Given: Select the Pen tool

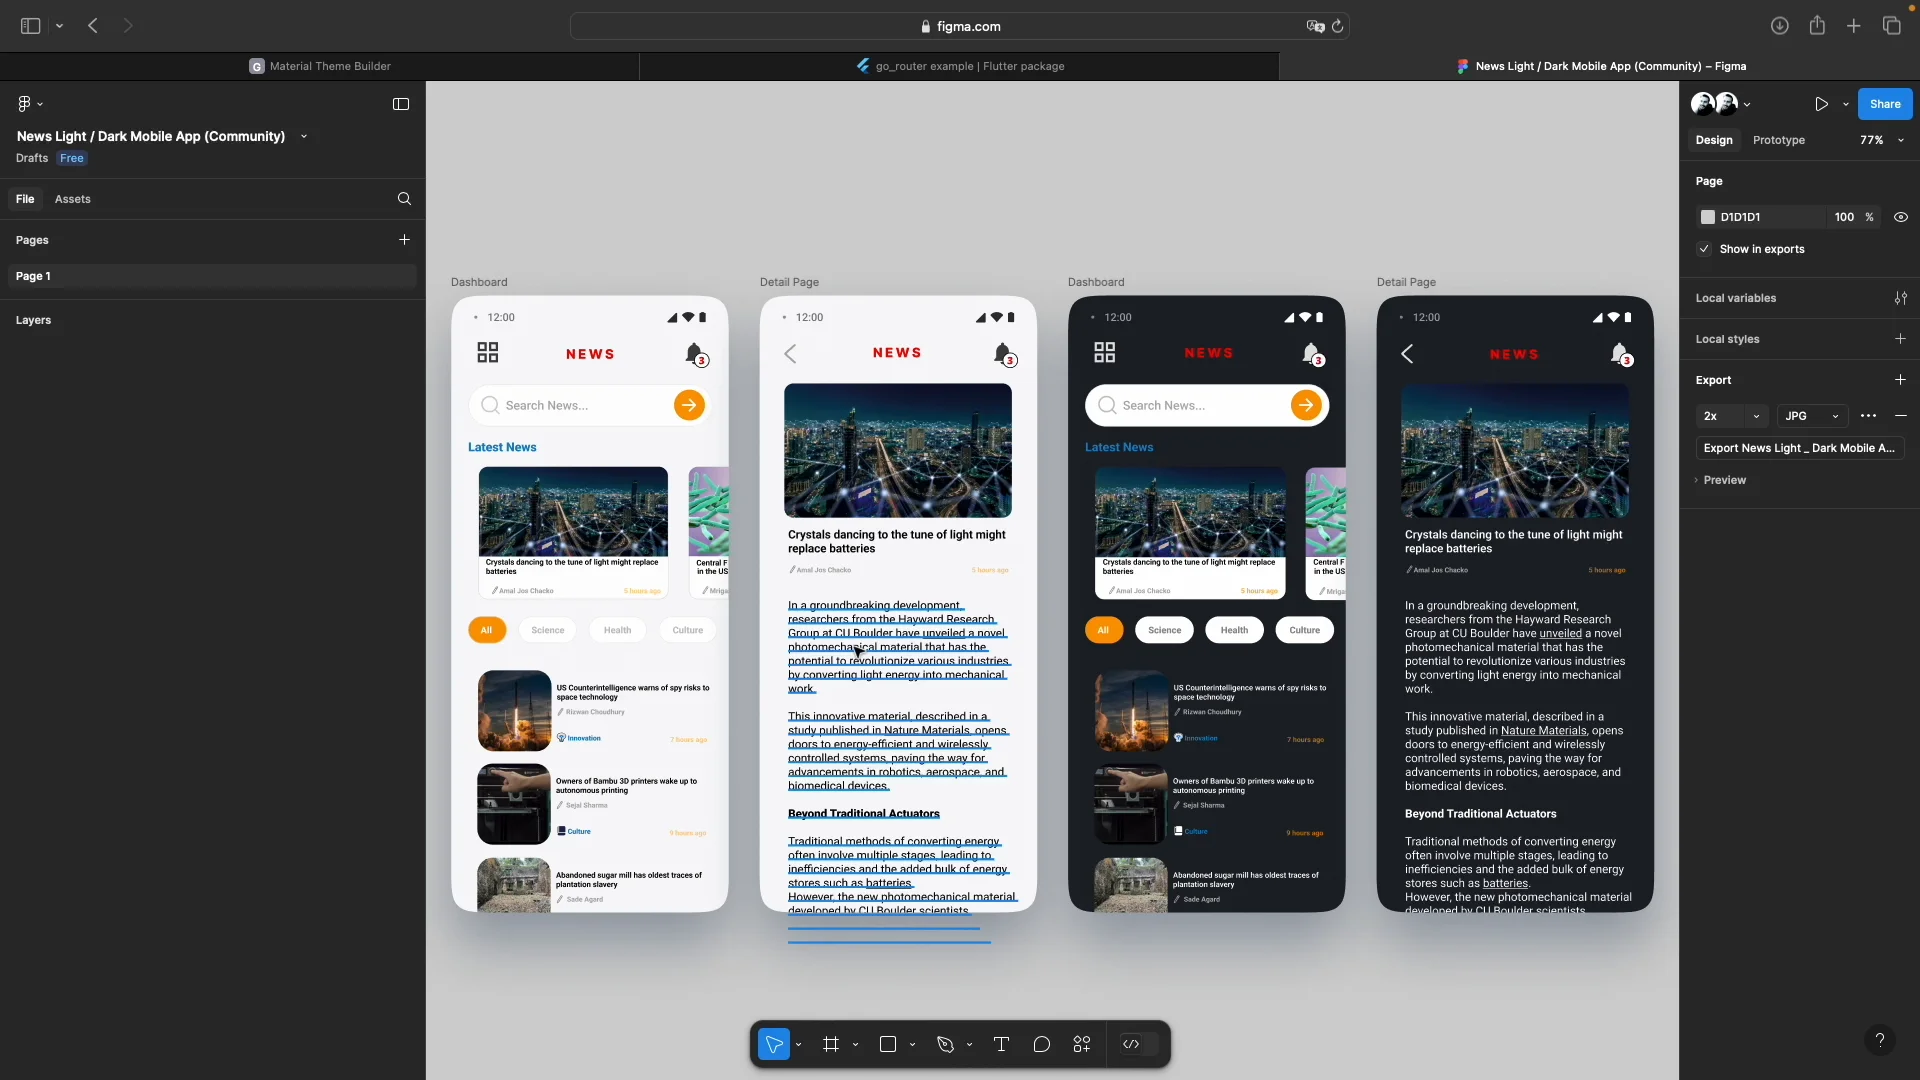Looking at the screenshot, I should click(x=945, y=1044).
